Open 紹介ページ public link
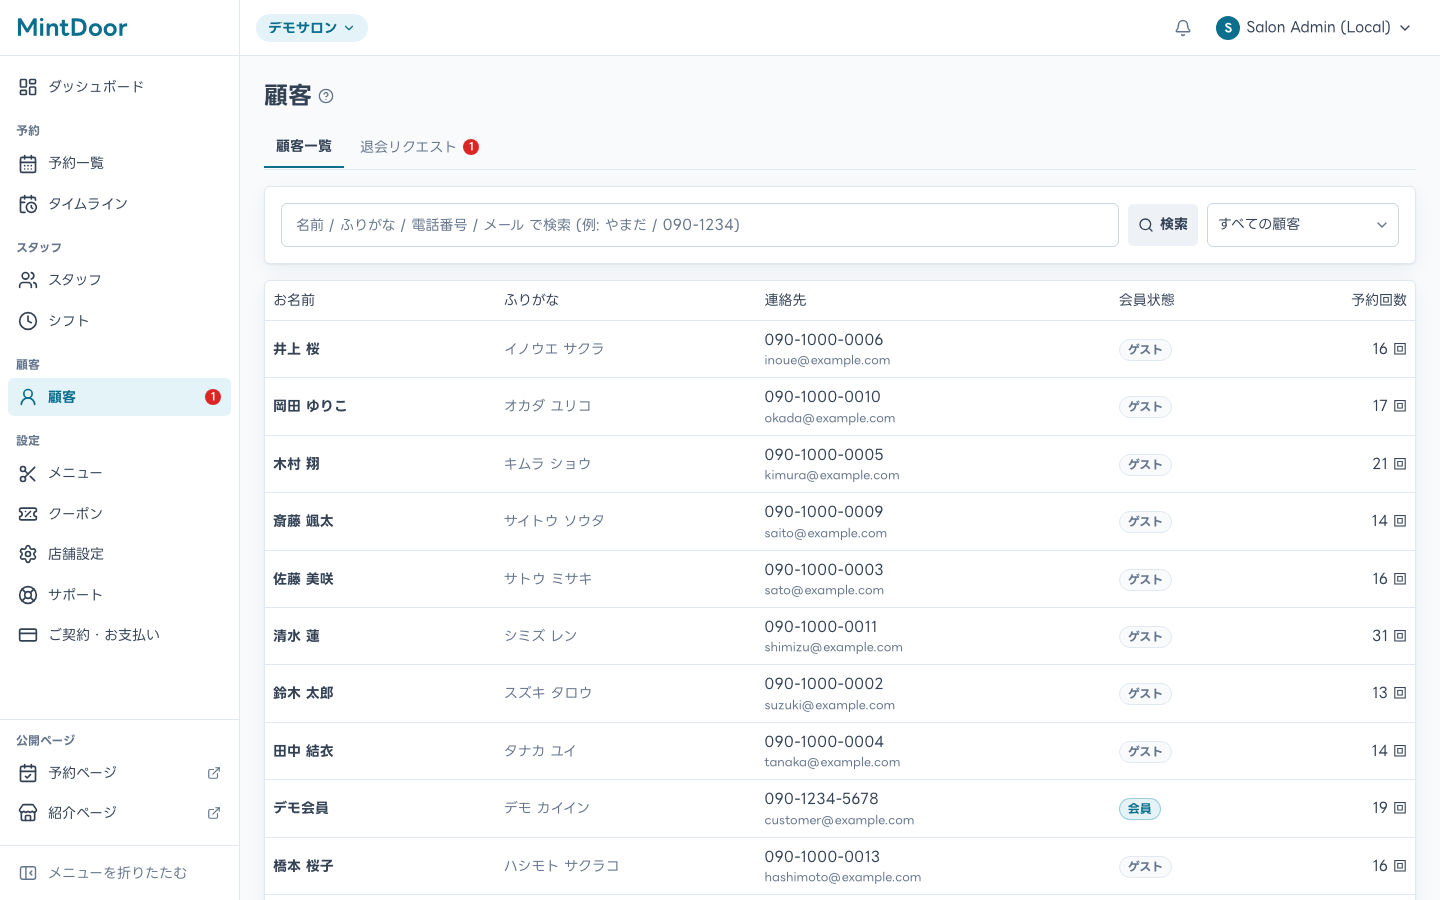Image resolution: width=1440 pixels, height=900 pixels. point(120,813)
